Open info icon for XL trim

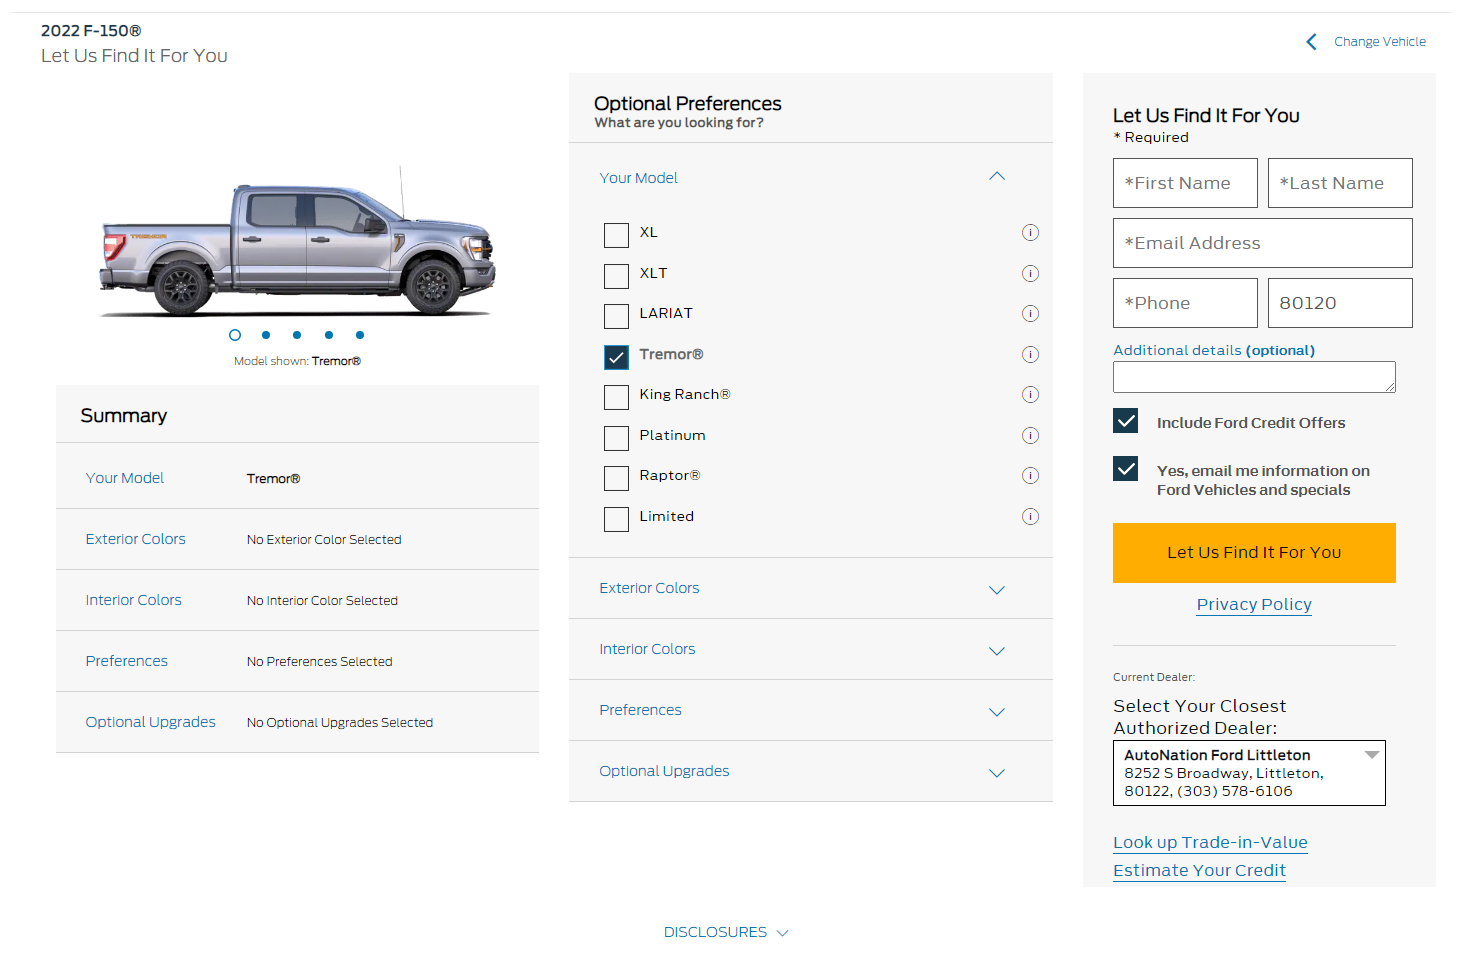click(x=1030, y=233)
